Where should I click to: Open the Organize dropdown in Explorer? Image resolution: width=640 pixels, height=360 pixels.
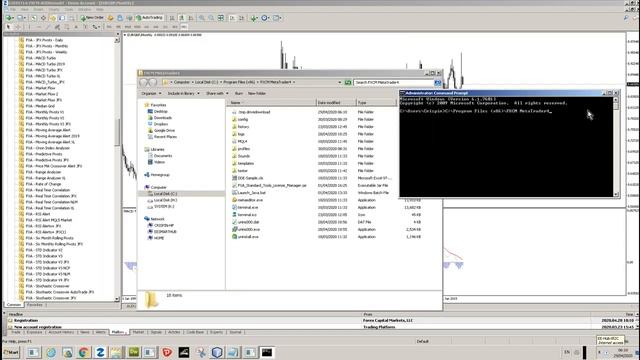151,93
